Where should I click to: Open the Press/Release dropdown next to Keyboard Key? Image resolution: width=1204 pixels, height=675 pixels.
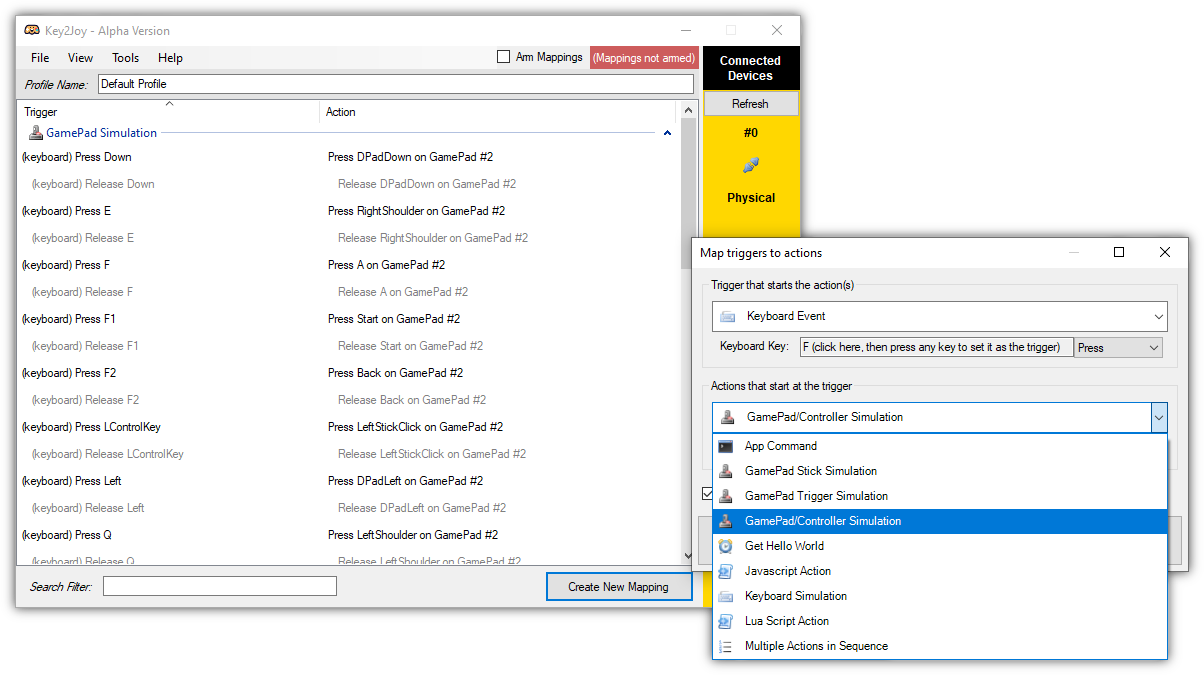click(x=1155, y=346)
